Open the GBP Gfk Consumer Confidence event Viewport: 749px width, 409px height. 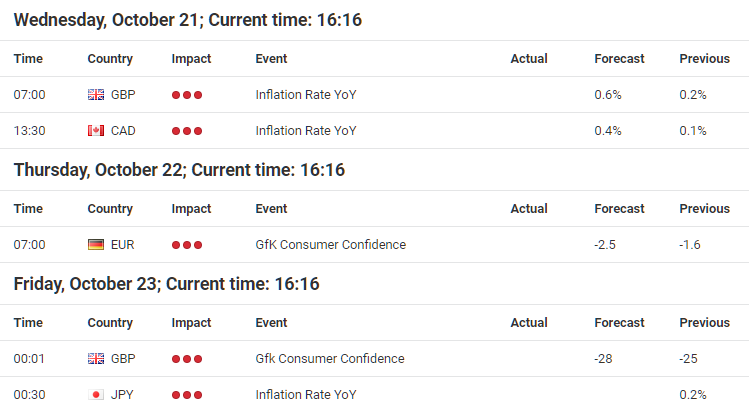(330, 358)
